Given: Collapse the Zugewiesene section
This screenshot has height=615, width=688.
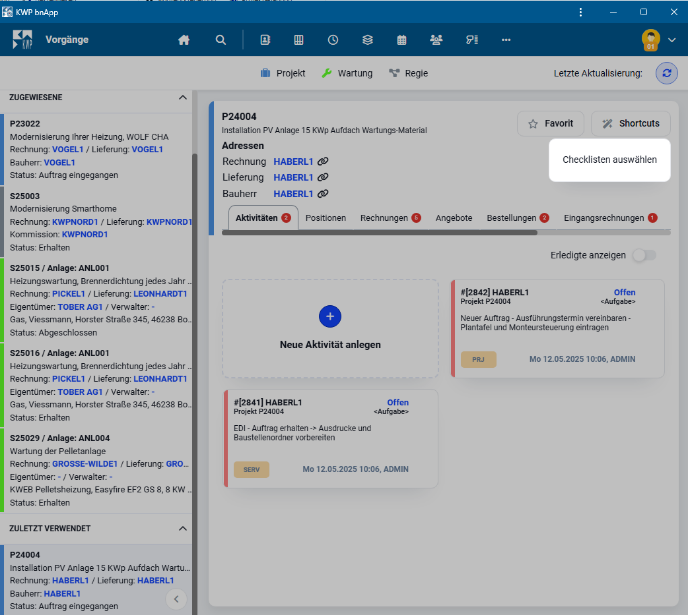Looking at the screenshot, I should [182, 98].
